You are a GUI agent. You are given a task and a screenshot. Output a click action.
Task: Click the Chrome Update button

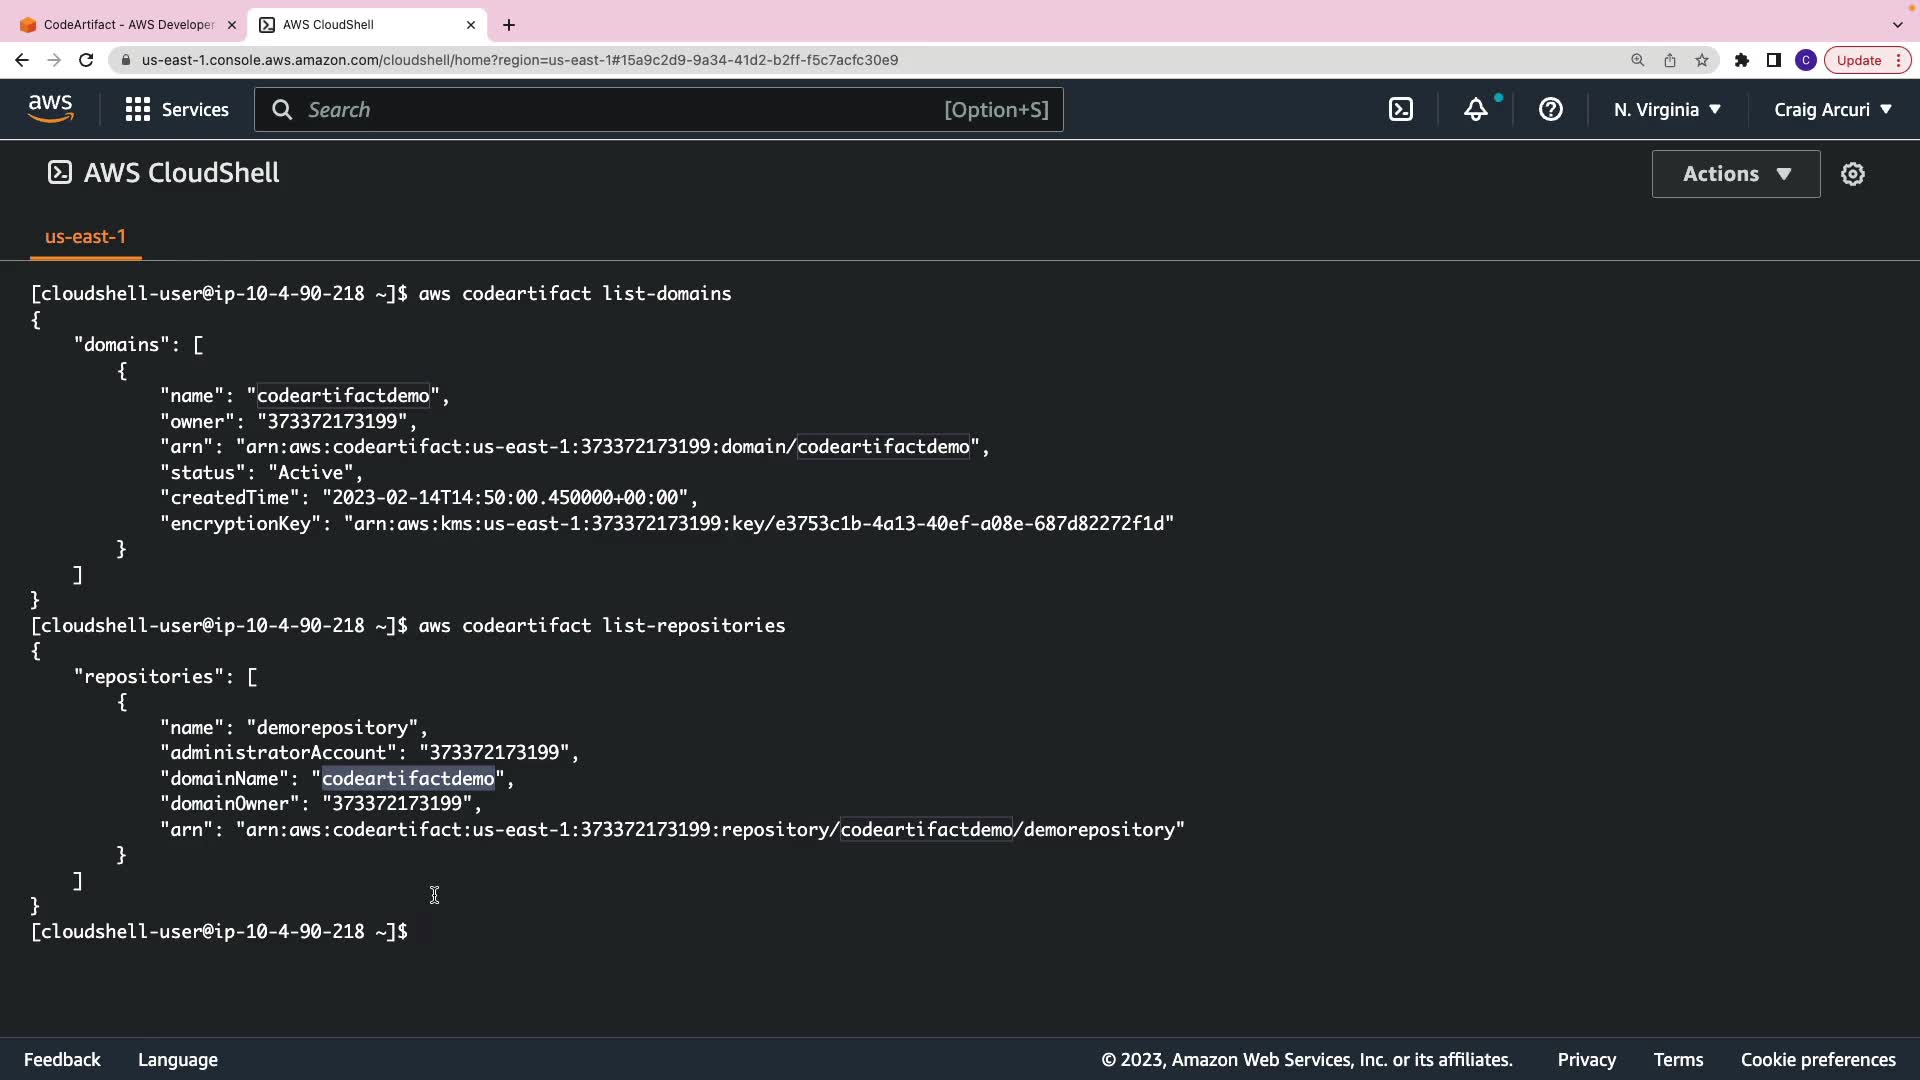[1859, 60]
